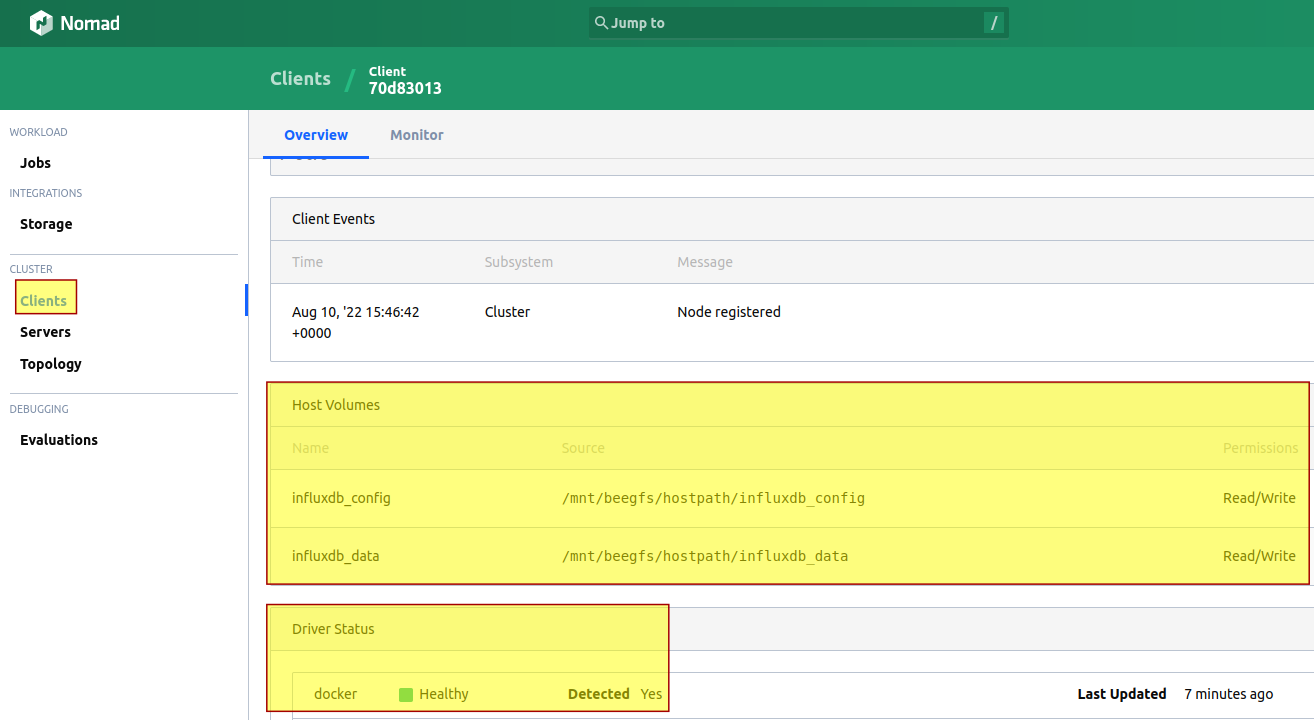Click the Healthy driver status label
Screen dimensions: 1314x720
(x=444, y=694)
